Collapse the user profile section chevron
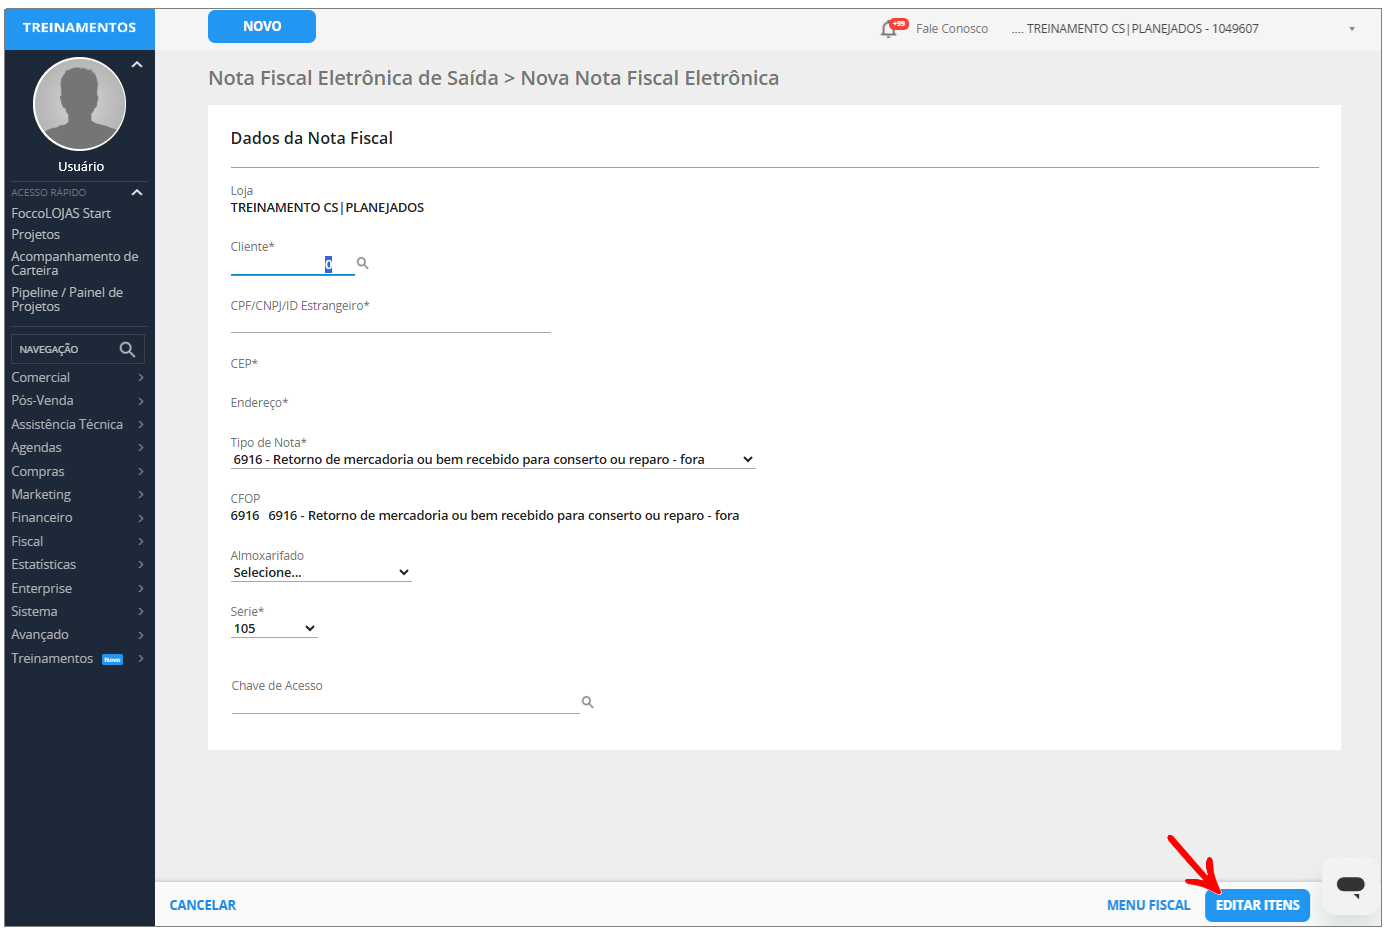The width and height of the screenshot is (1386, 936). click(x=137, y=65)
